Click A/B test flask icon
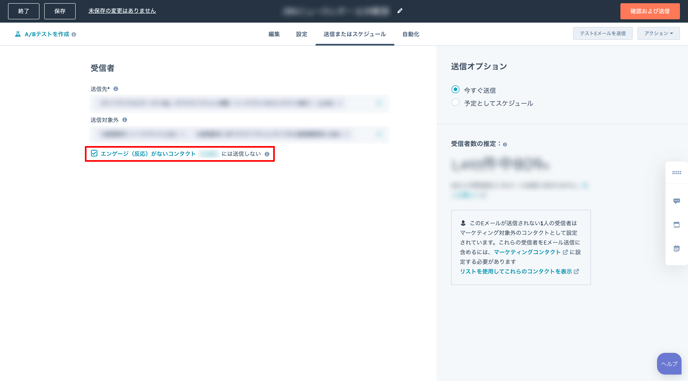Viewport: 688px width, 381px height. point(18,34)
